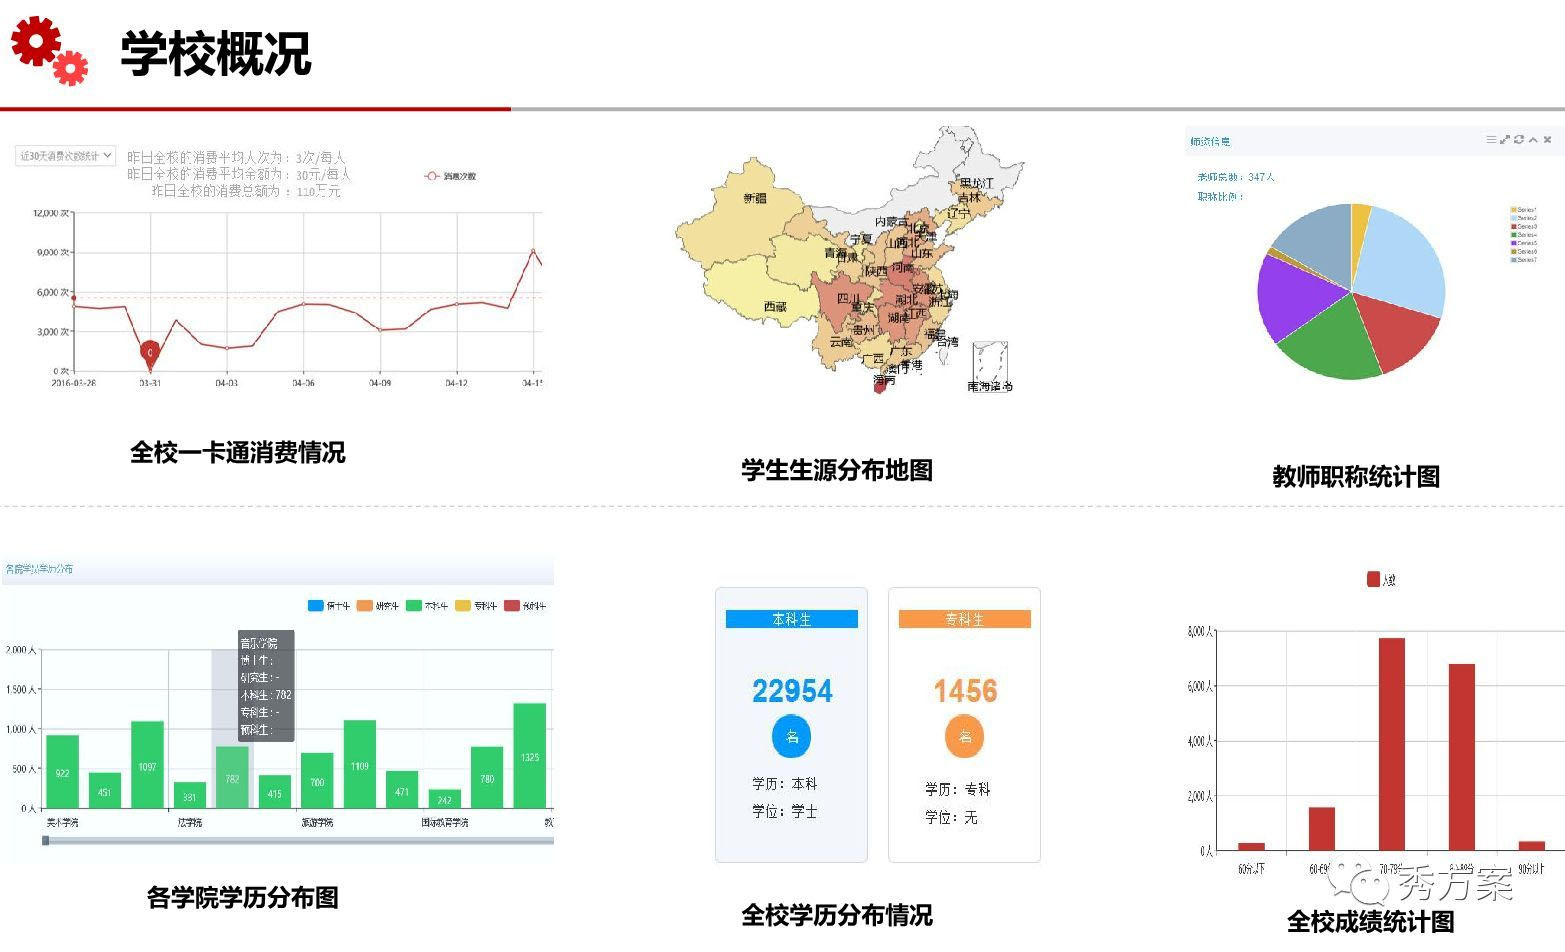Select the 本科生 card header tab

coord(791,620)
